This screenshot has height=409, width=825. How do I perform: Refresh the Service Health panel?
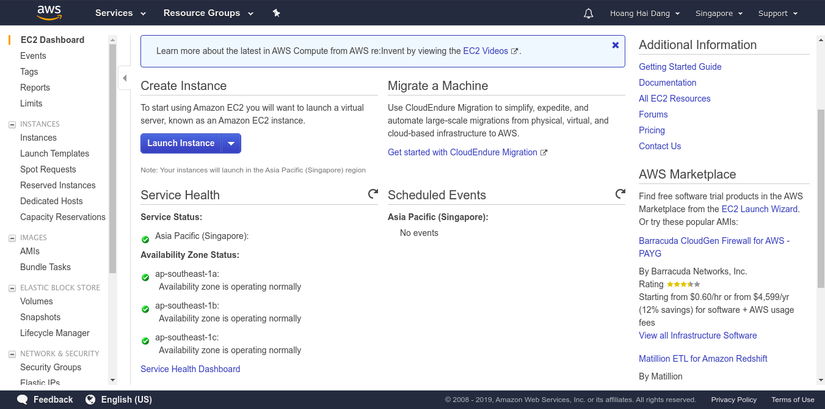click(373, 194)
